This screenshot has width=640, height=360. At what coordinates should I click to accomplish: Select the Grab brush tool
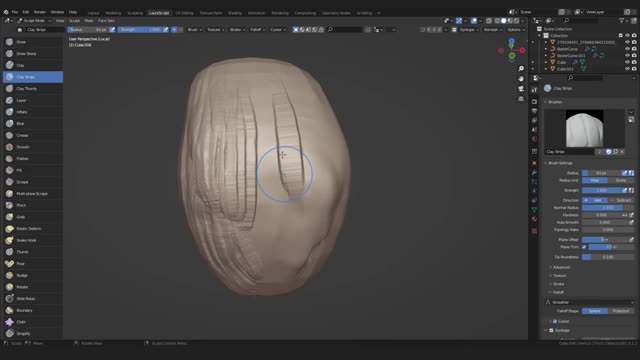33,217
